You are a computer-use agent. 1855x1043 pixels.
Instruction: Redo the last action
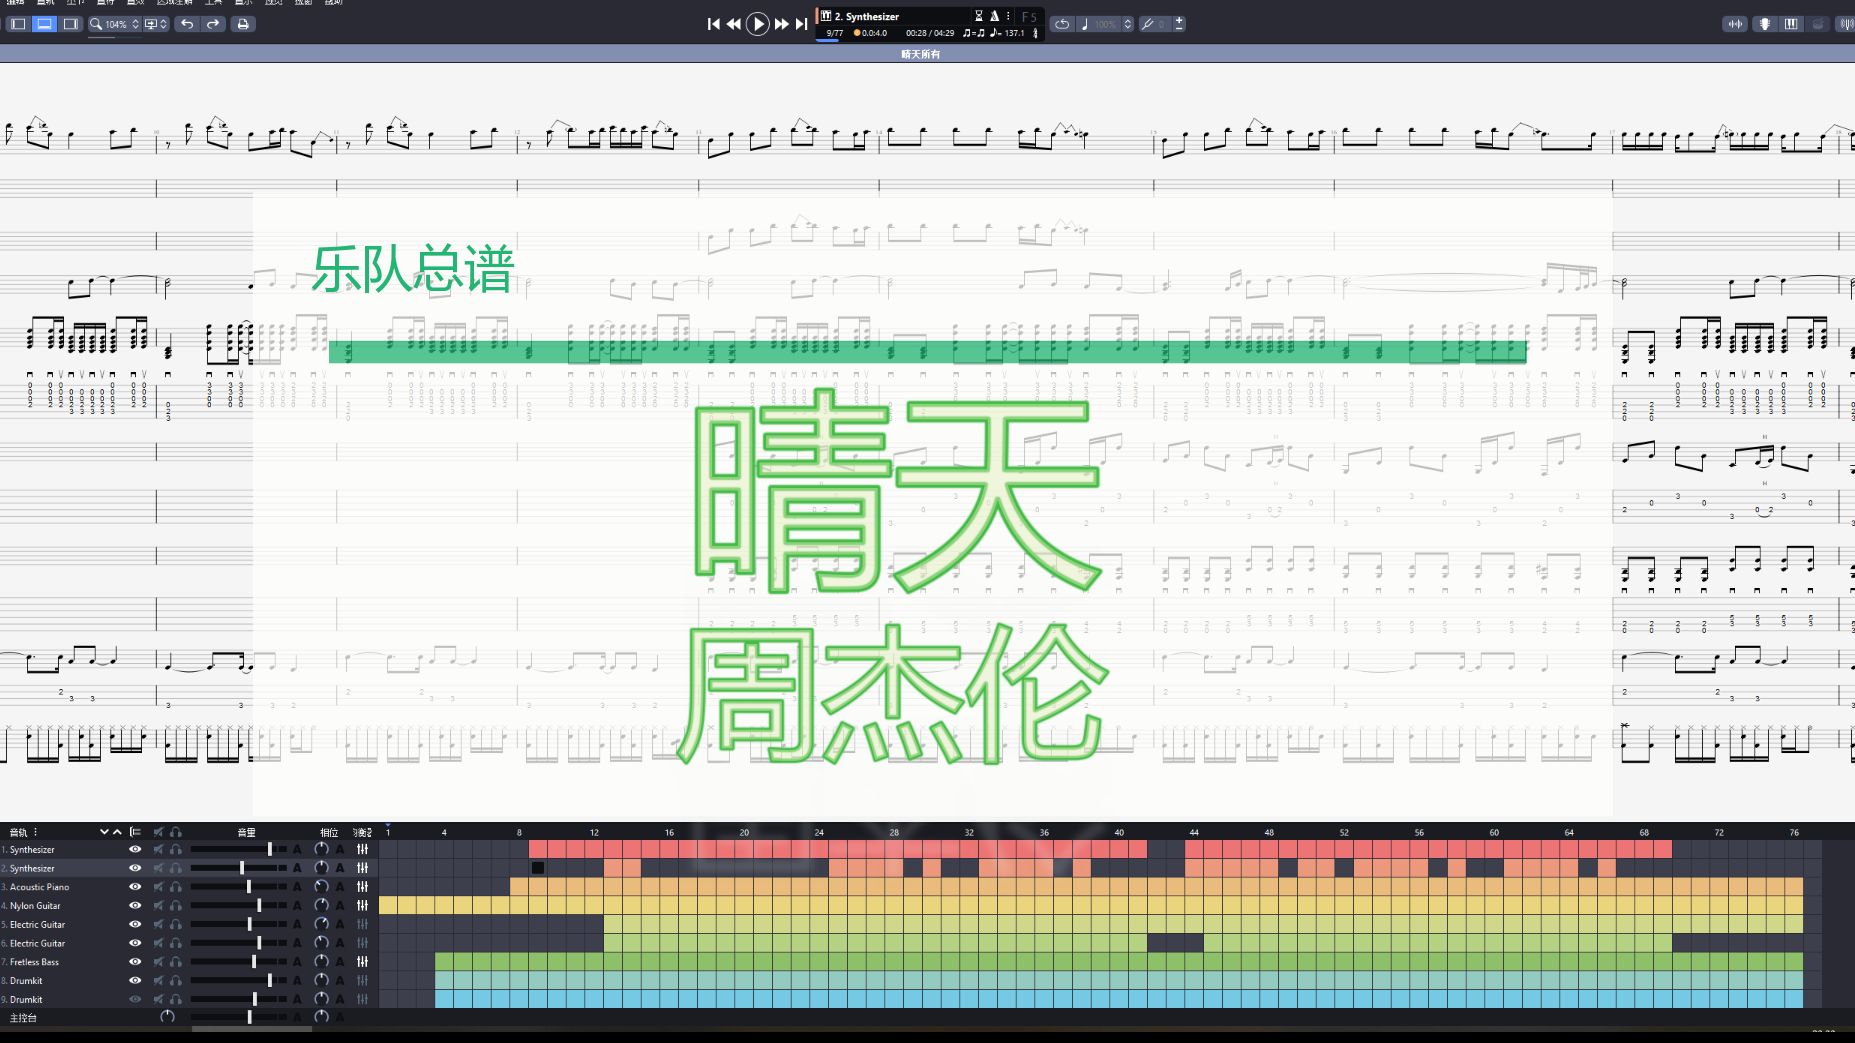pos(213,24)
